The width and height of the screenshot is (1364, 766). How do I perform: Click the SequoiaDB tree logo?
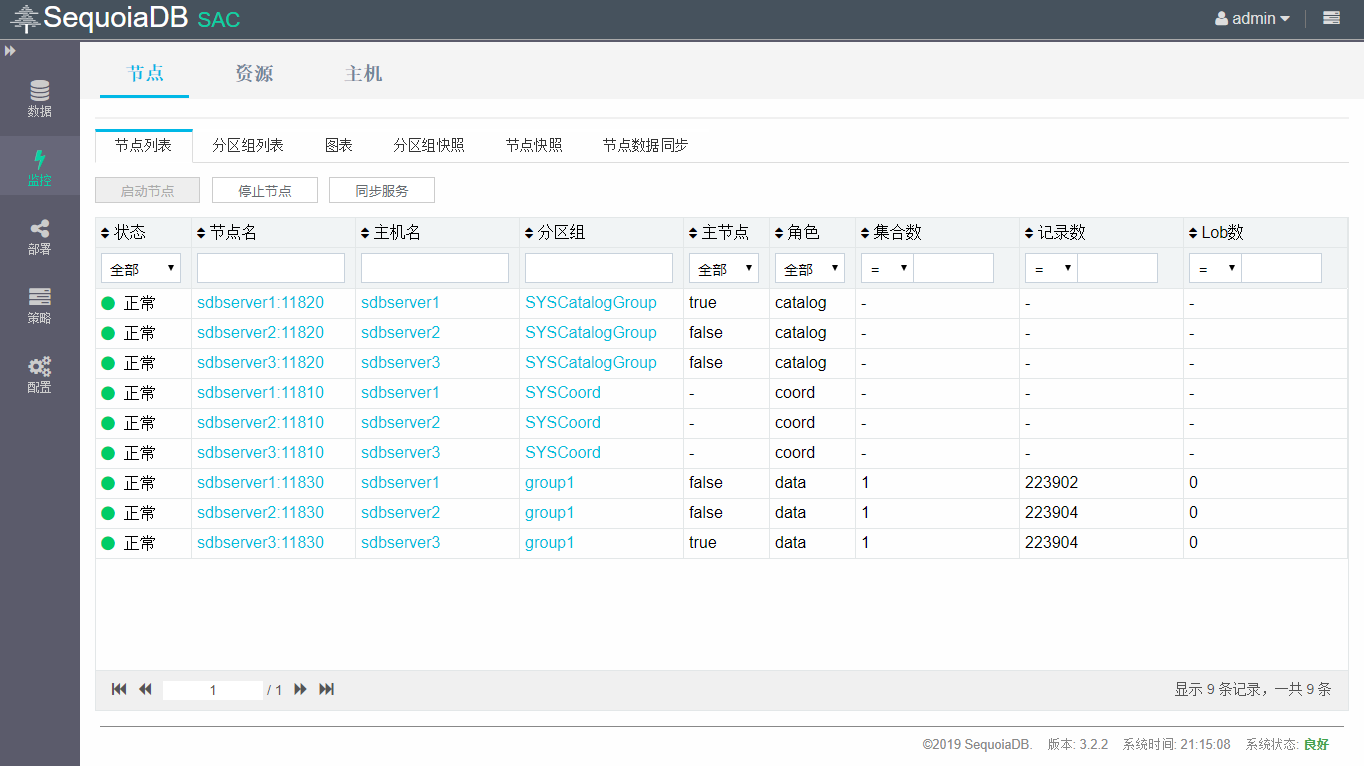26,19
